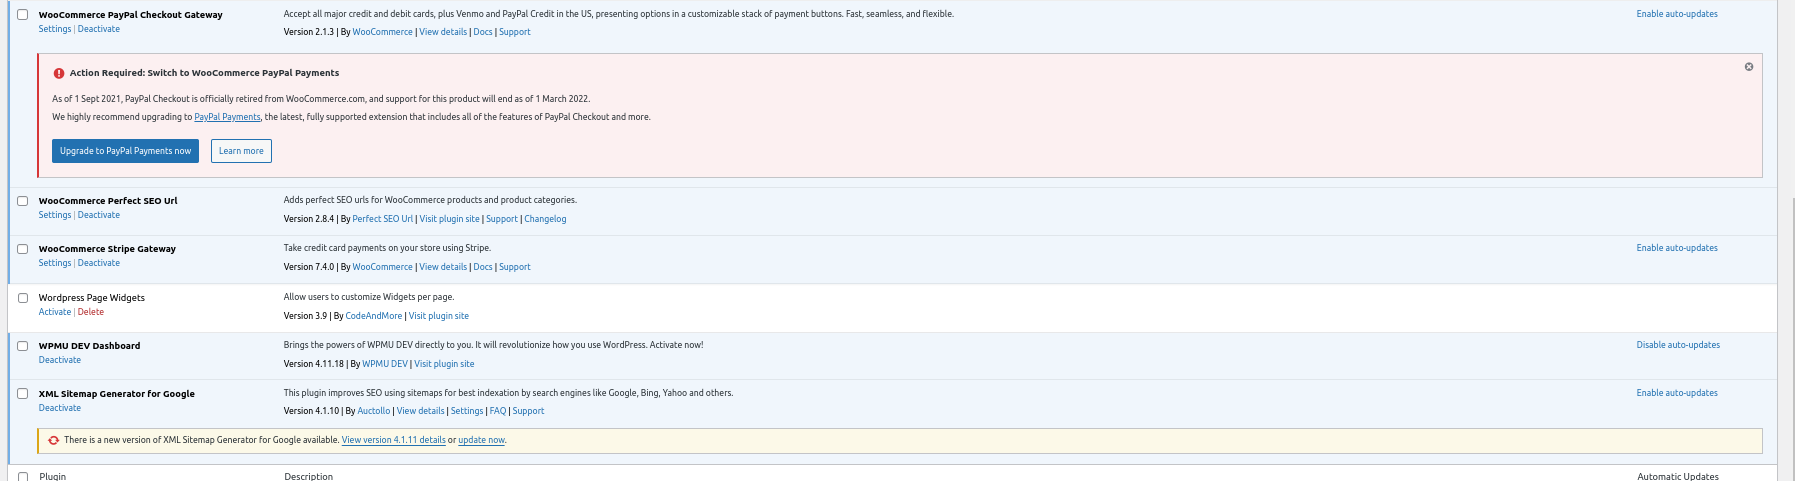Click update now for XML Sitemap Generator

[x=481, y=440]
